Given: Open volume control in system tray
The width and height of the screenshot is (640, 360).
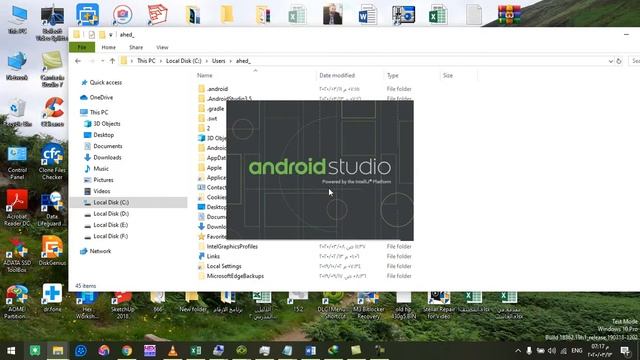Looking at the screenshot, I should coord(552,351).
